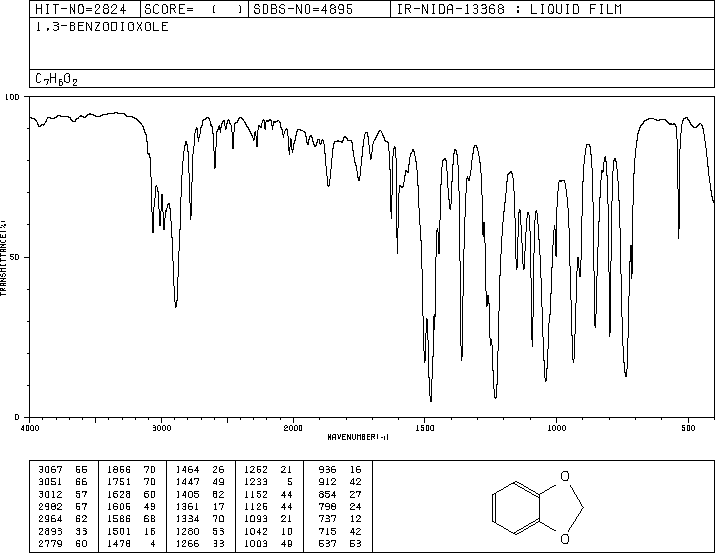Image resolution: width=715 pixels, height=553 pixels.
Task: Click the transmittance 4 beside 1478
Action: click(153, 544)
